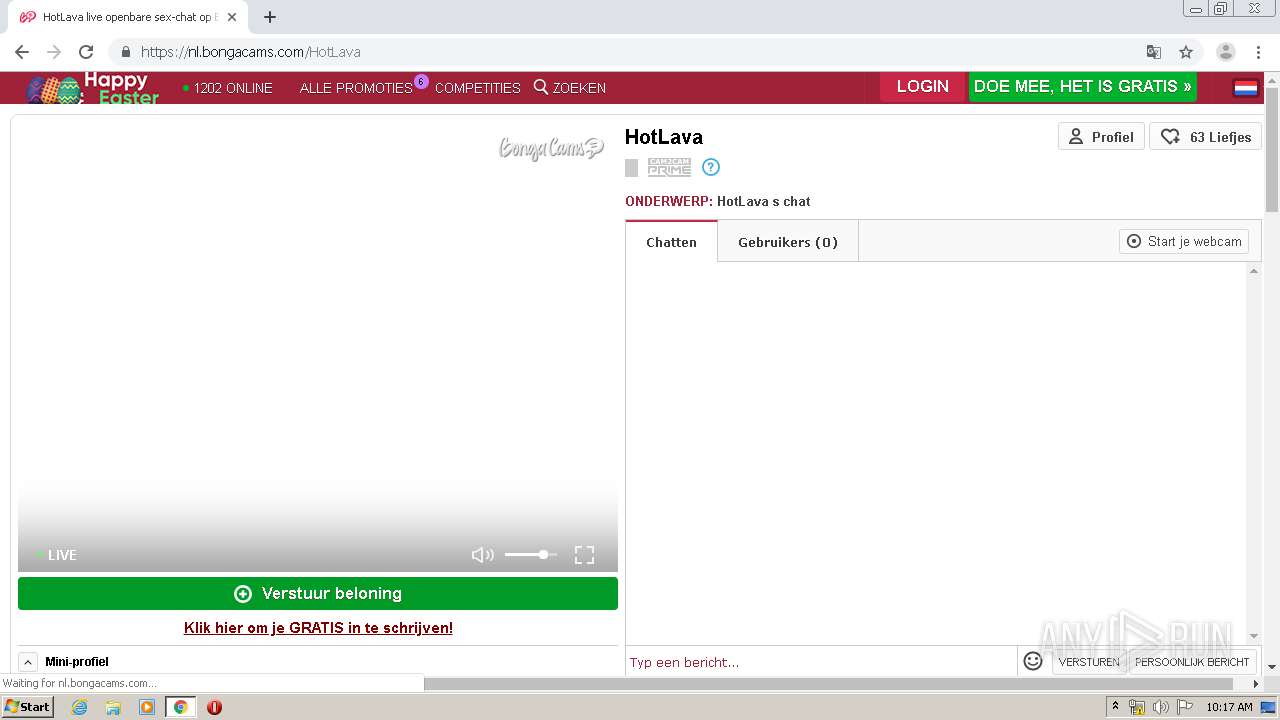This screenshot has width=1280, height=720.
Task: Click Start je webcam button
Action: tap(1184, 241)
